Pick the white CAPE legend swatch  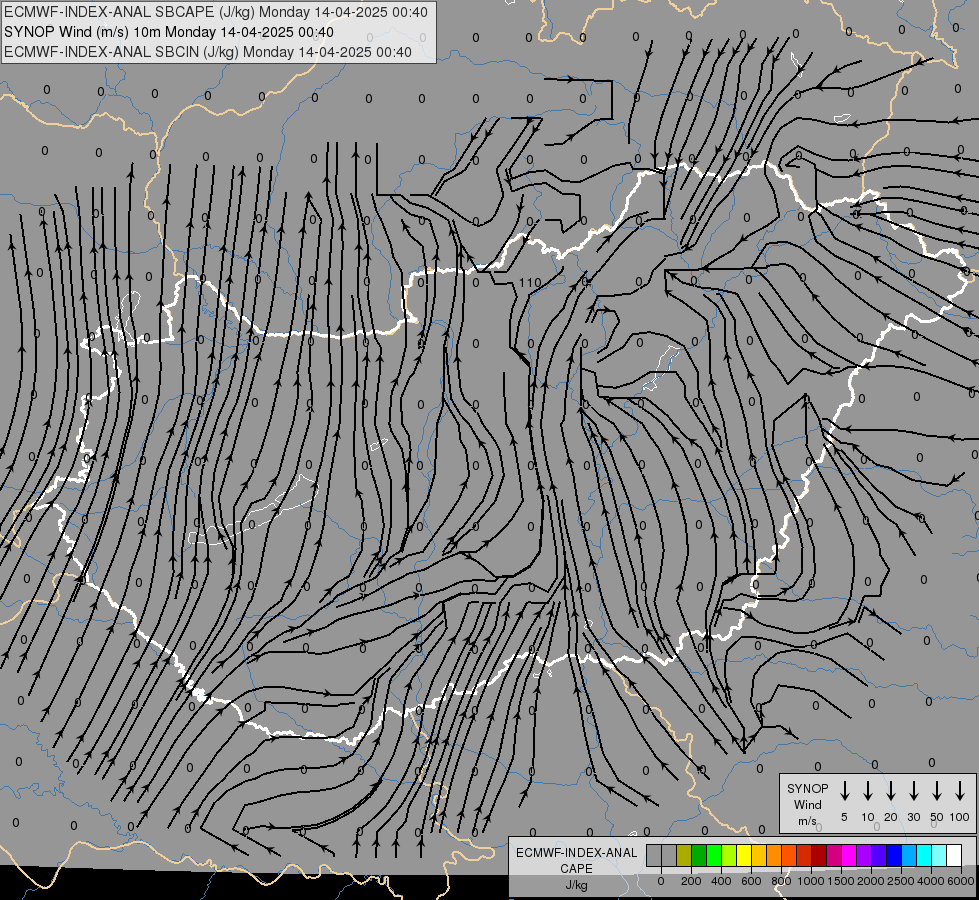[955, 855]
